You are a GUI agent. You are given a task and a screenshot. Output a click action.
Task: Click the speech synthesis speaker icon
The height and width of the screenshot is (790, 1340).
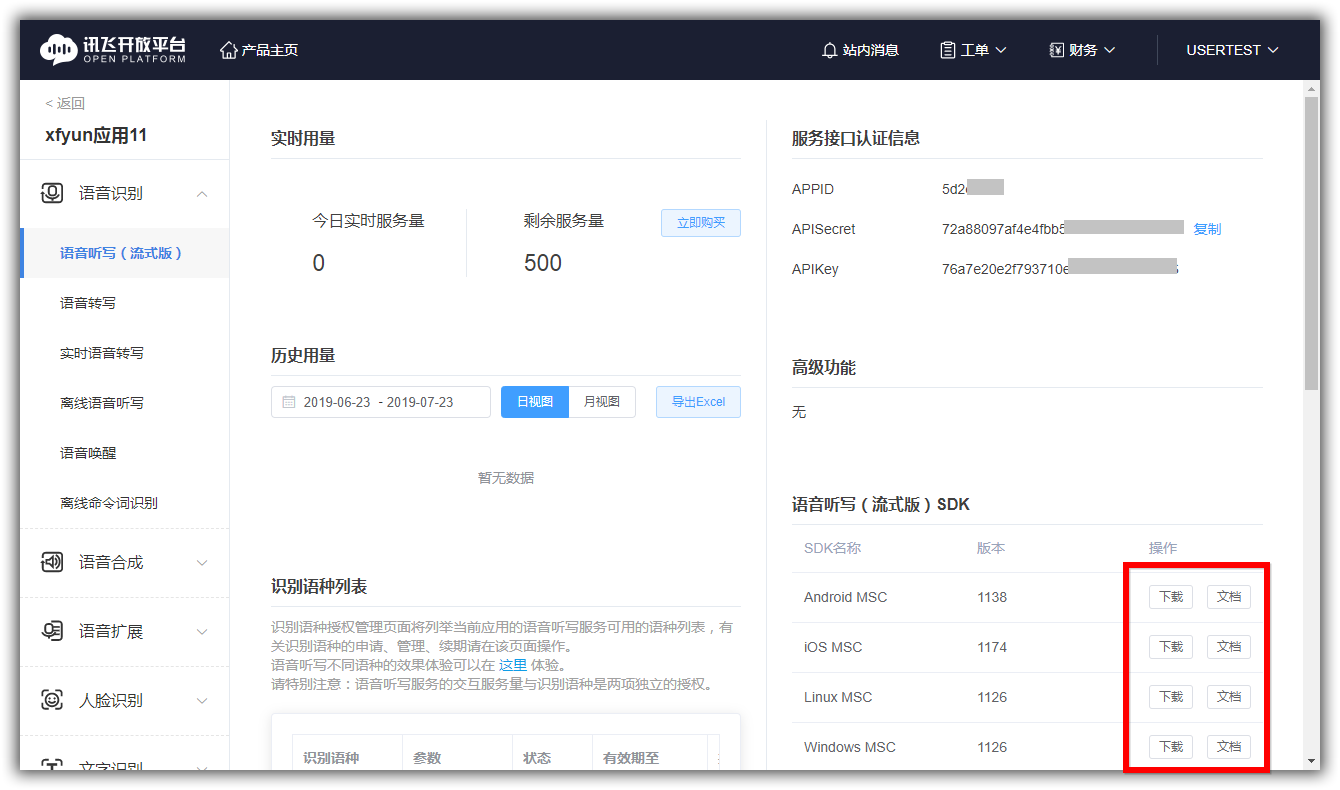pyautogui.click(x=52, y=562)
